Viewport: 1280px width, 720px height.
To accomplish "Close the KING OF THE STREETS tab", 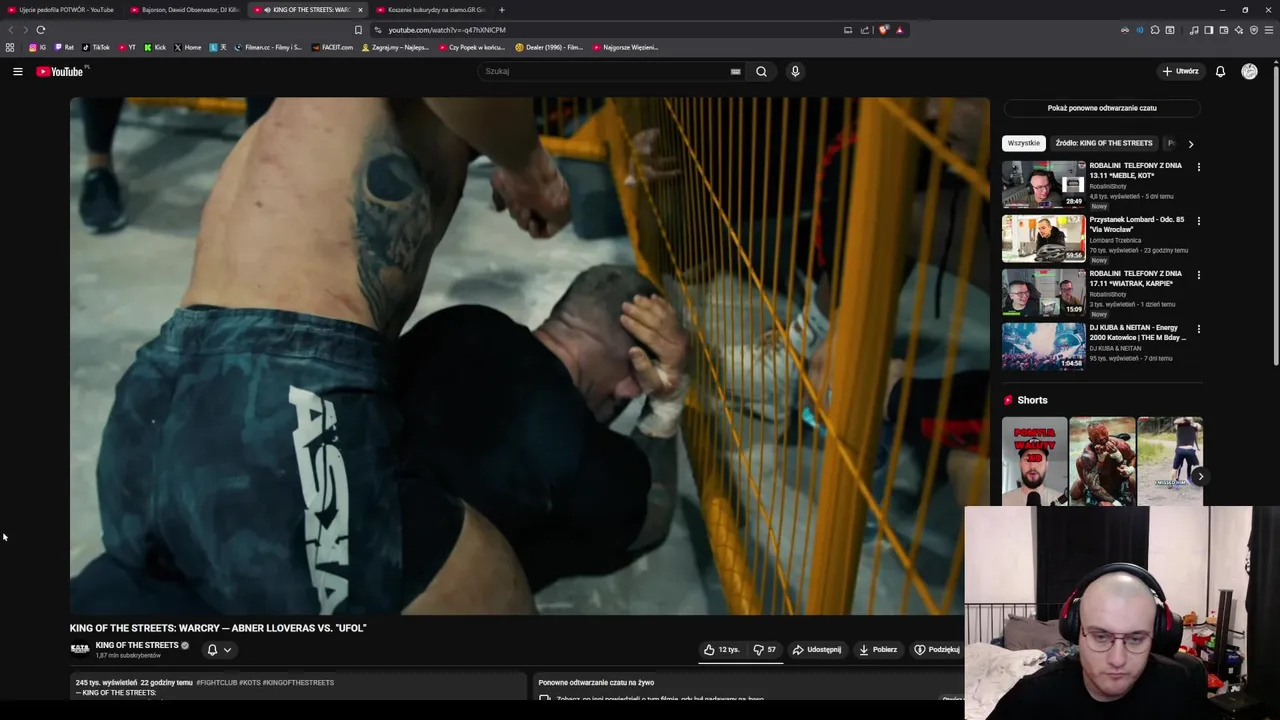I will 360,10.
